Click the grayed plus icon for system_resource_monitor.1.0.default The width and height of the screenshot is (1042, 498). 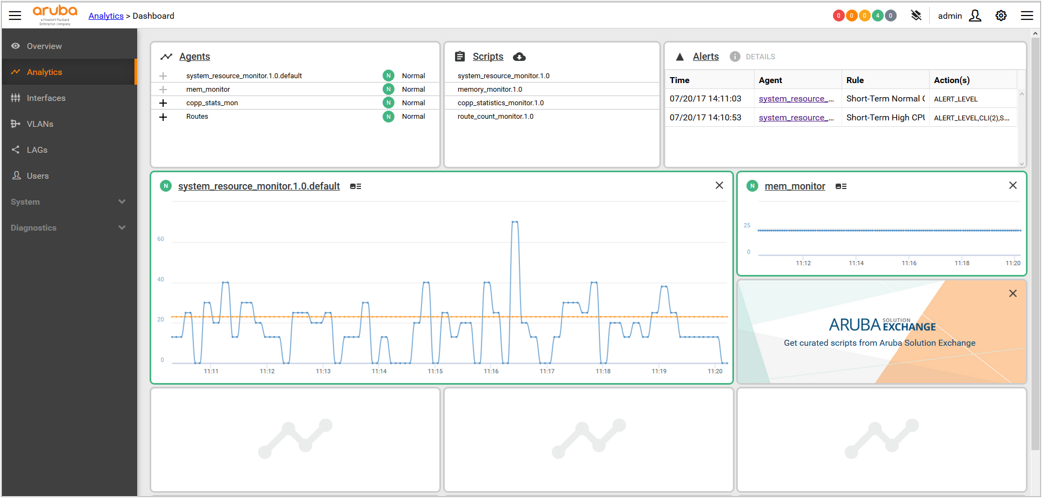(x=163, y=76)
